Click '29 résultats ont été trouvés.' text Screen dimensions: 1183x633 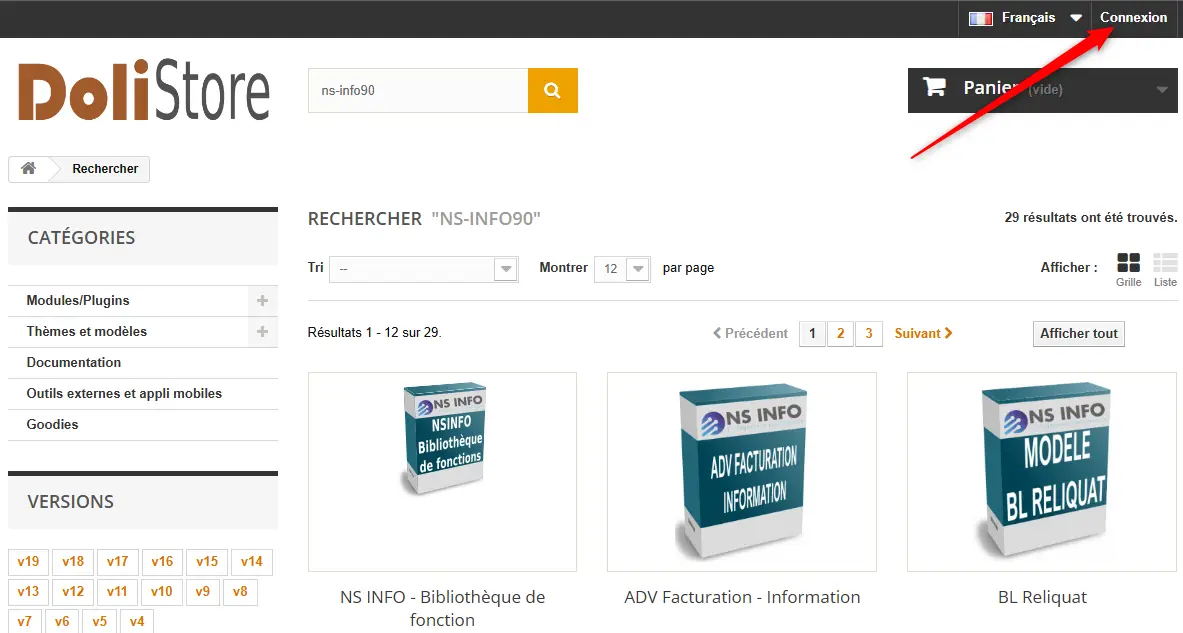1090,217
